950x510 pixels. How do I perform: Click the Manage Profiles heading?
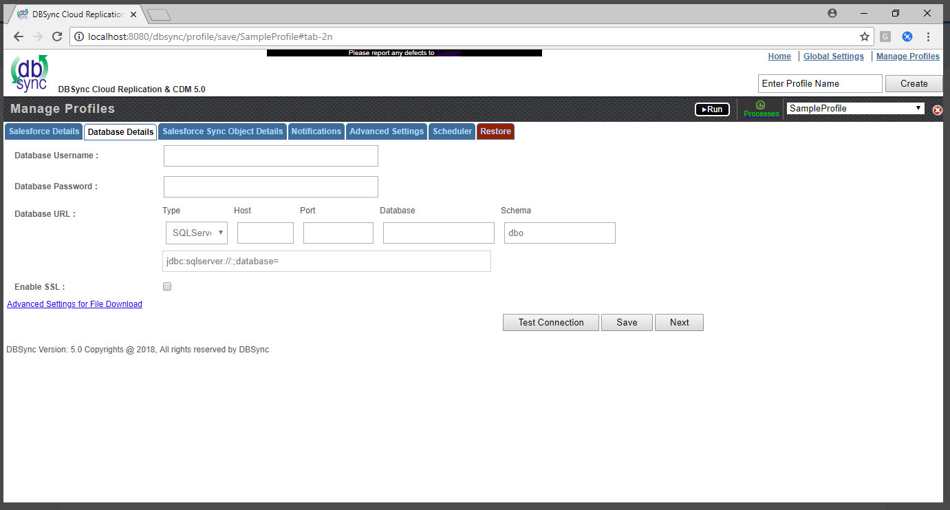coord(62,108)
